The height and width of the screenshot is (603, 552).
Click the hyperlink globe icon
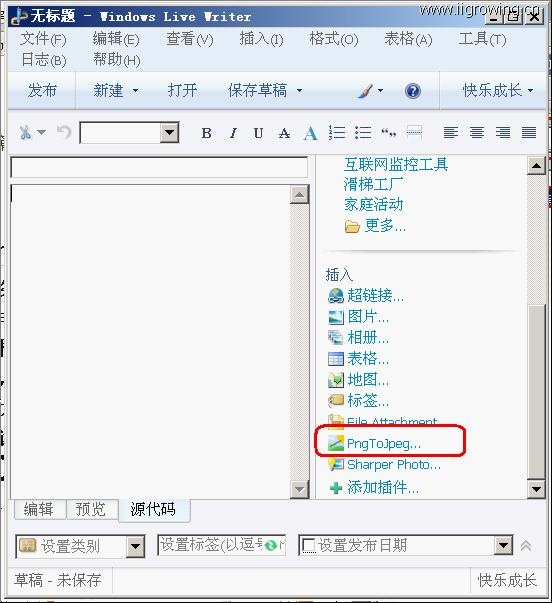click(x=335, y=296)
